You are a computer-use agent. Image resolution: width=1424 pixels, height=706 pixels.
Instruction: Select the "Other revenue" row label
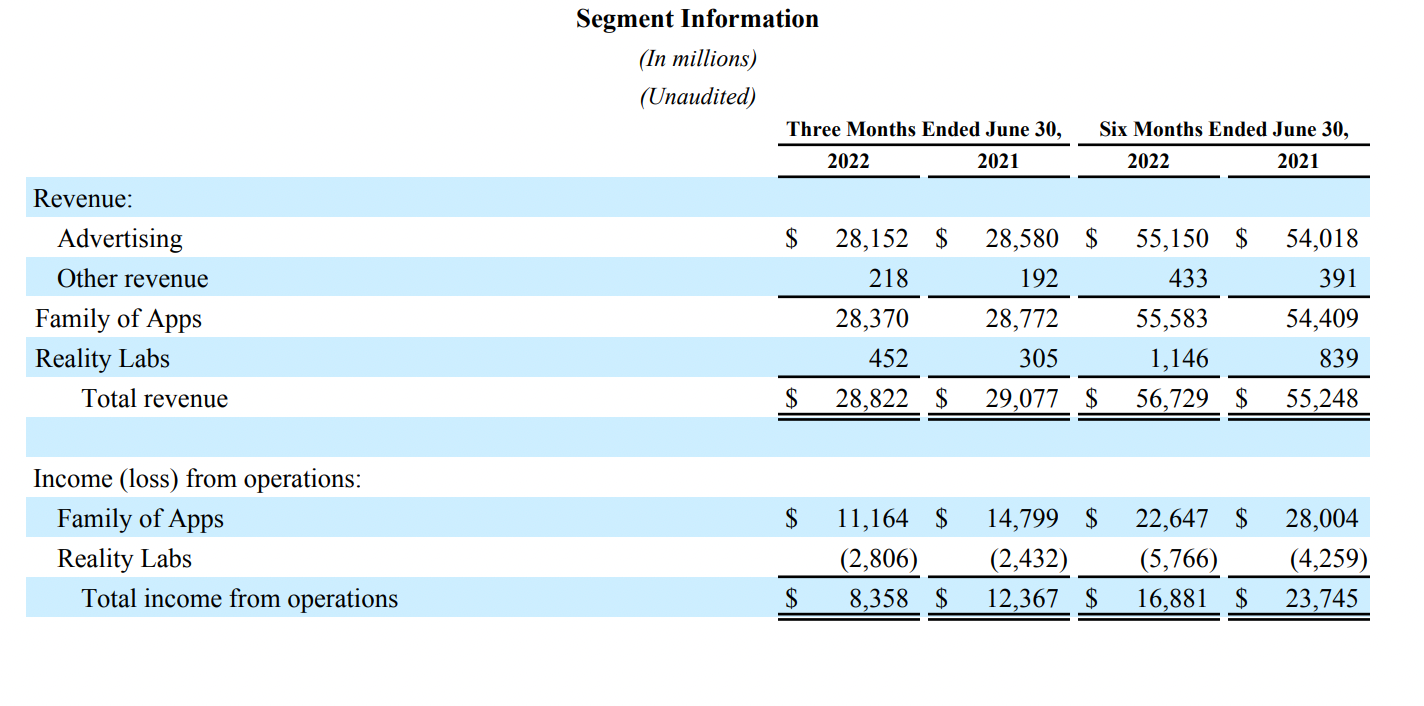click(133, 279)
